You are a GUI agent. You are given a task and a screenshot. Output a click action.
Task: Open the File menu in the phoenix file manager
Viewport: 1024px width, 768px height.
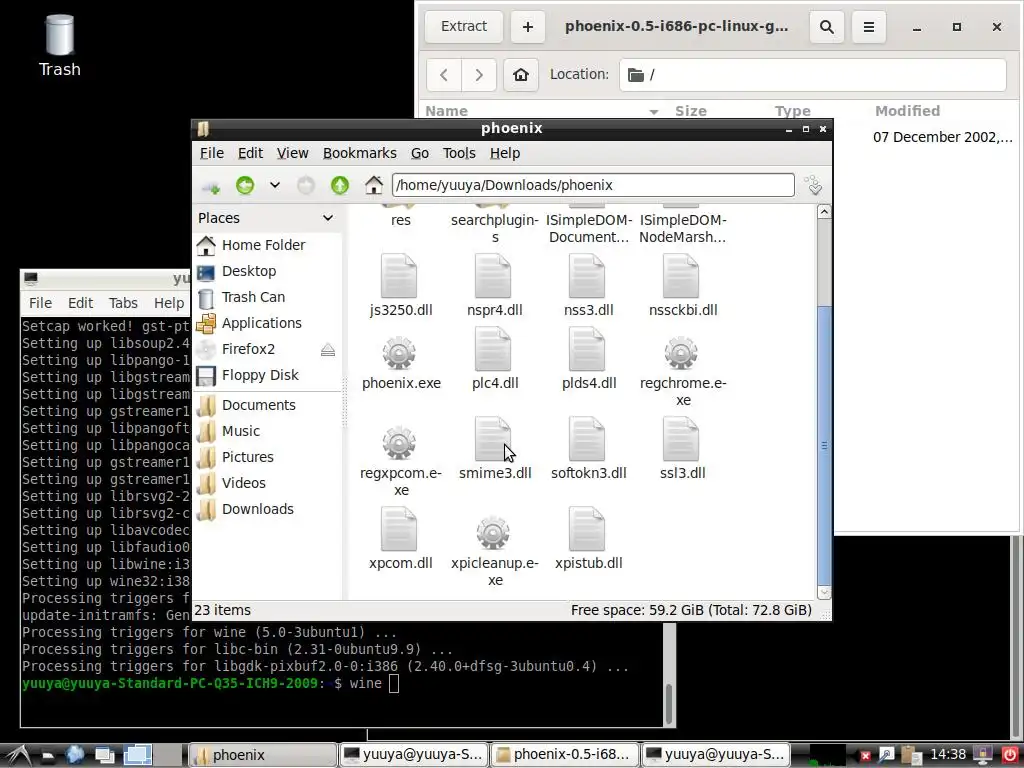tap(212, 153)
